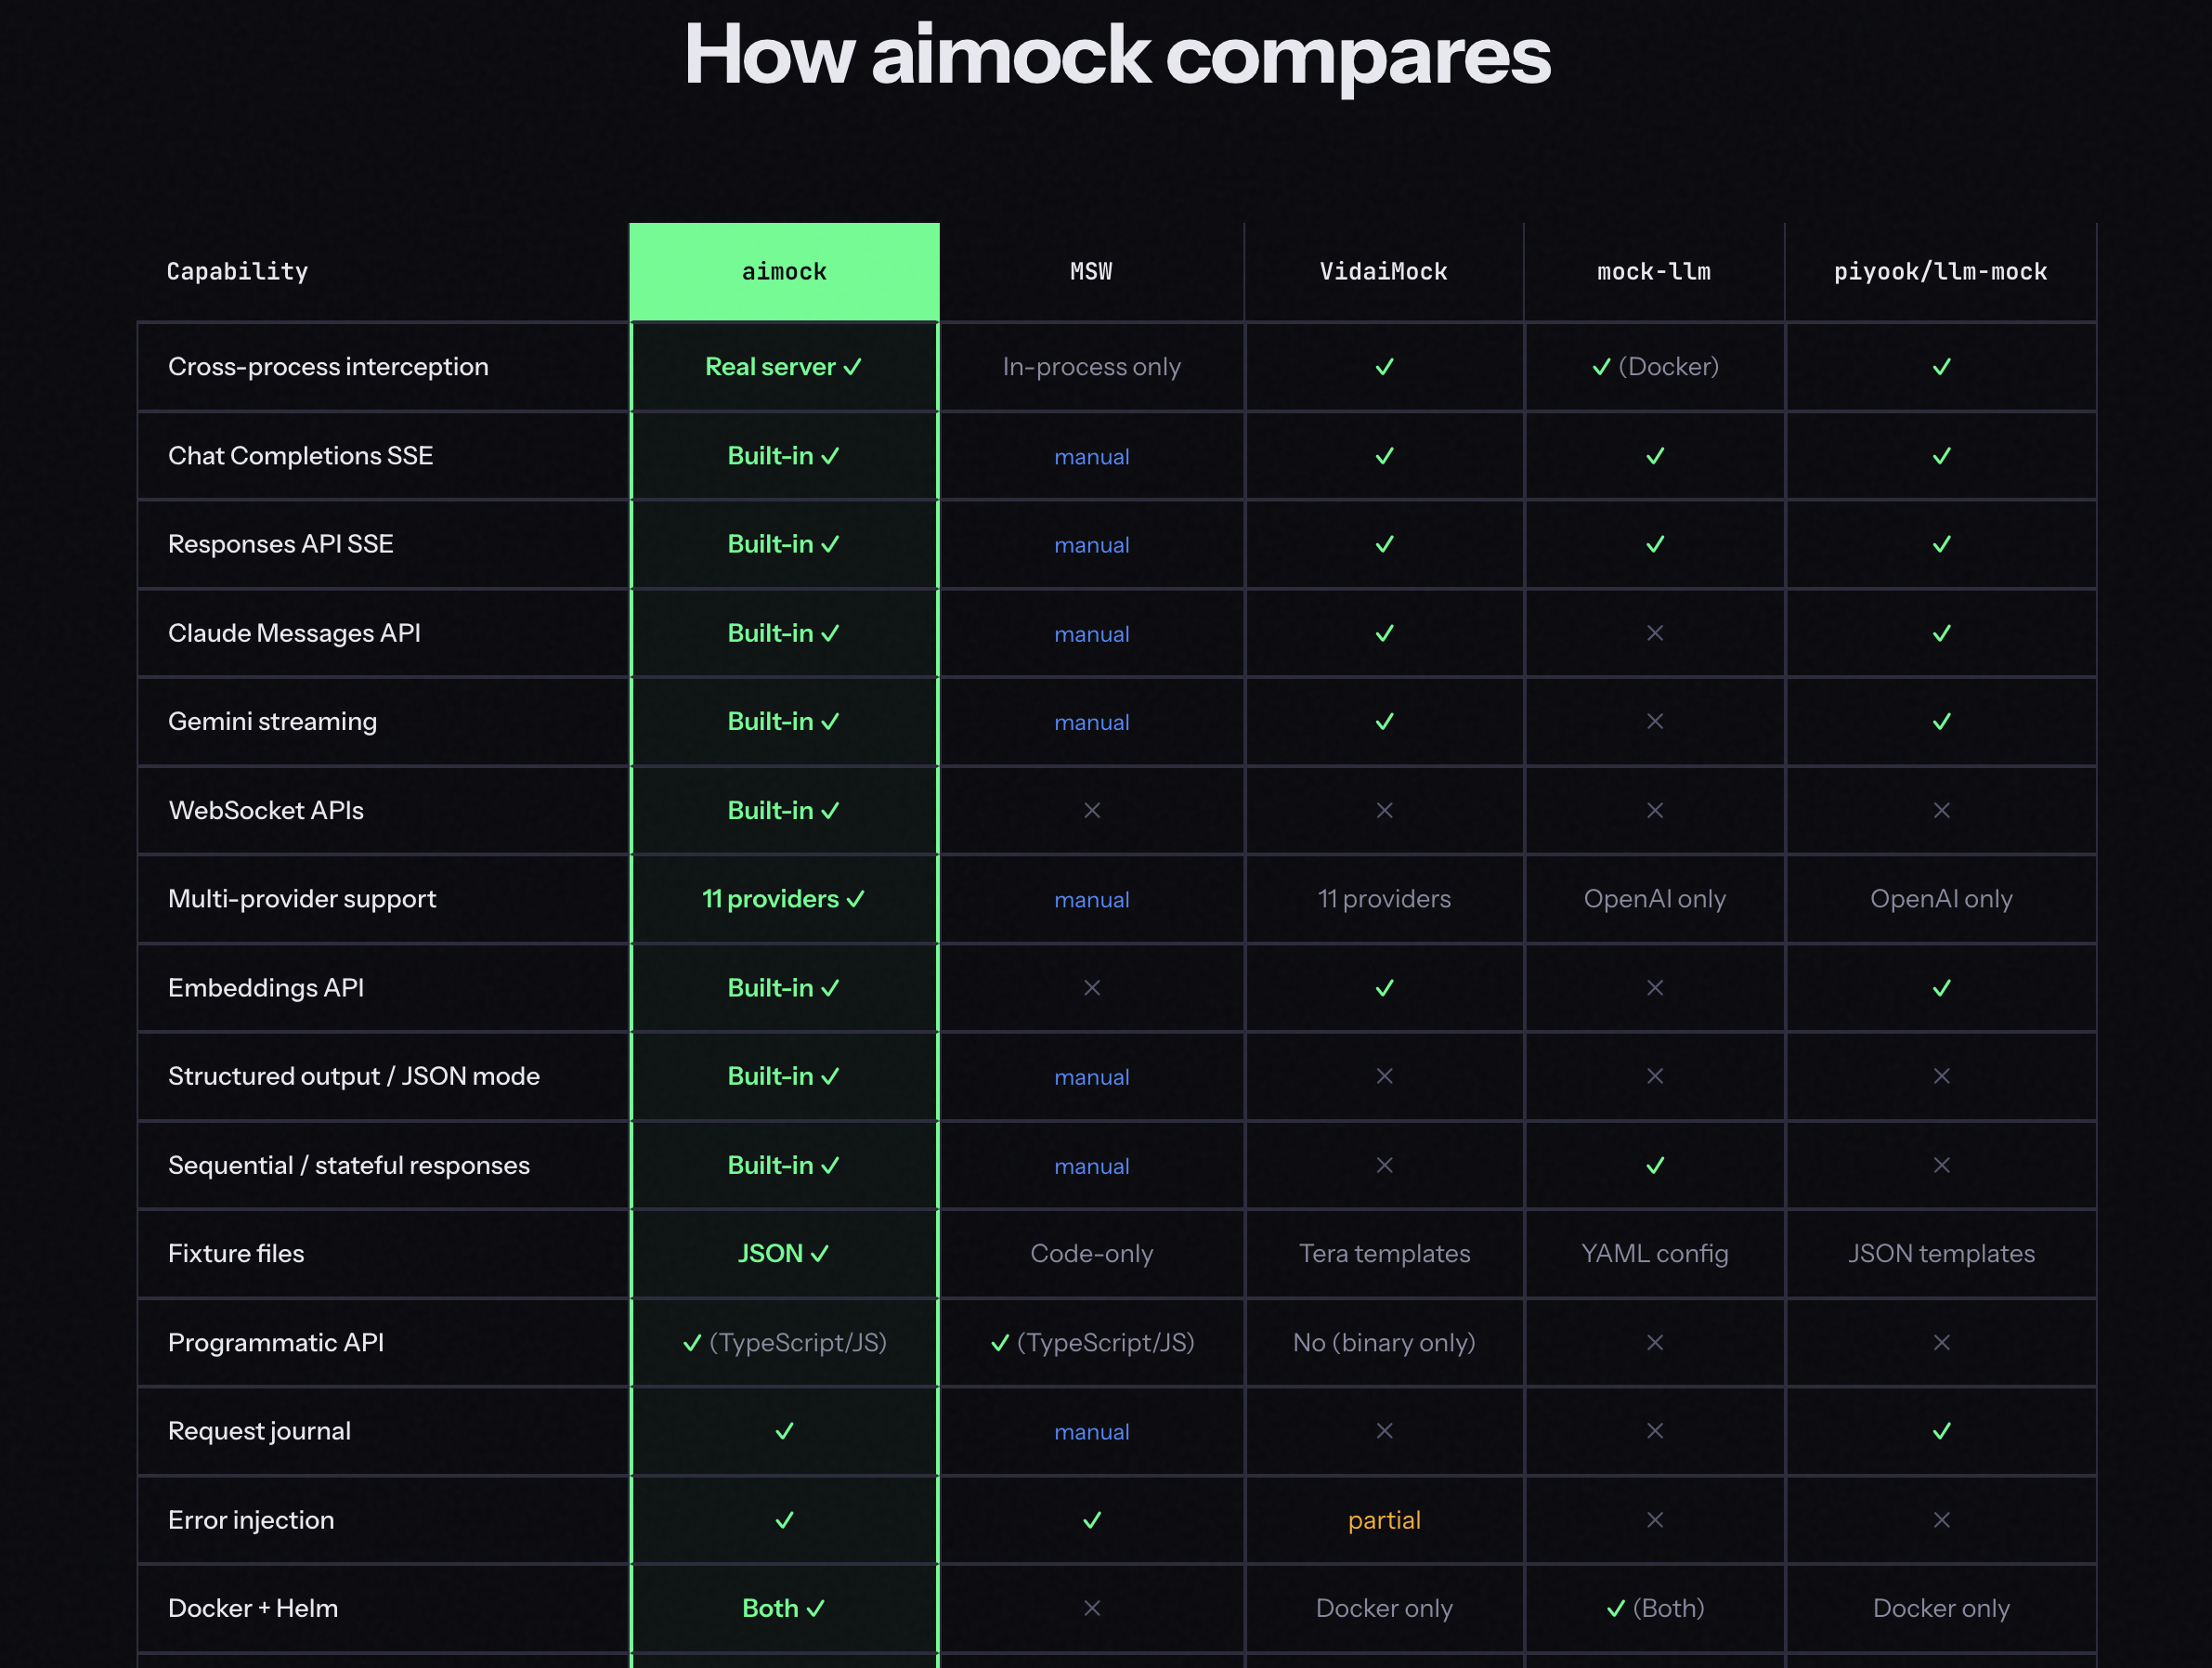Click the mock-llm column header

[x=1654, y=272]
